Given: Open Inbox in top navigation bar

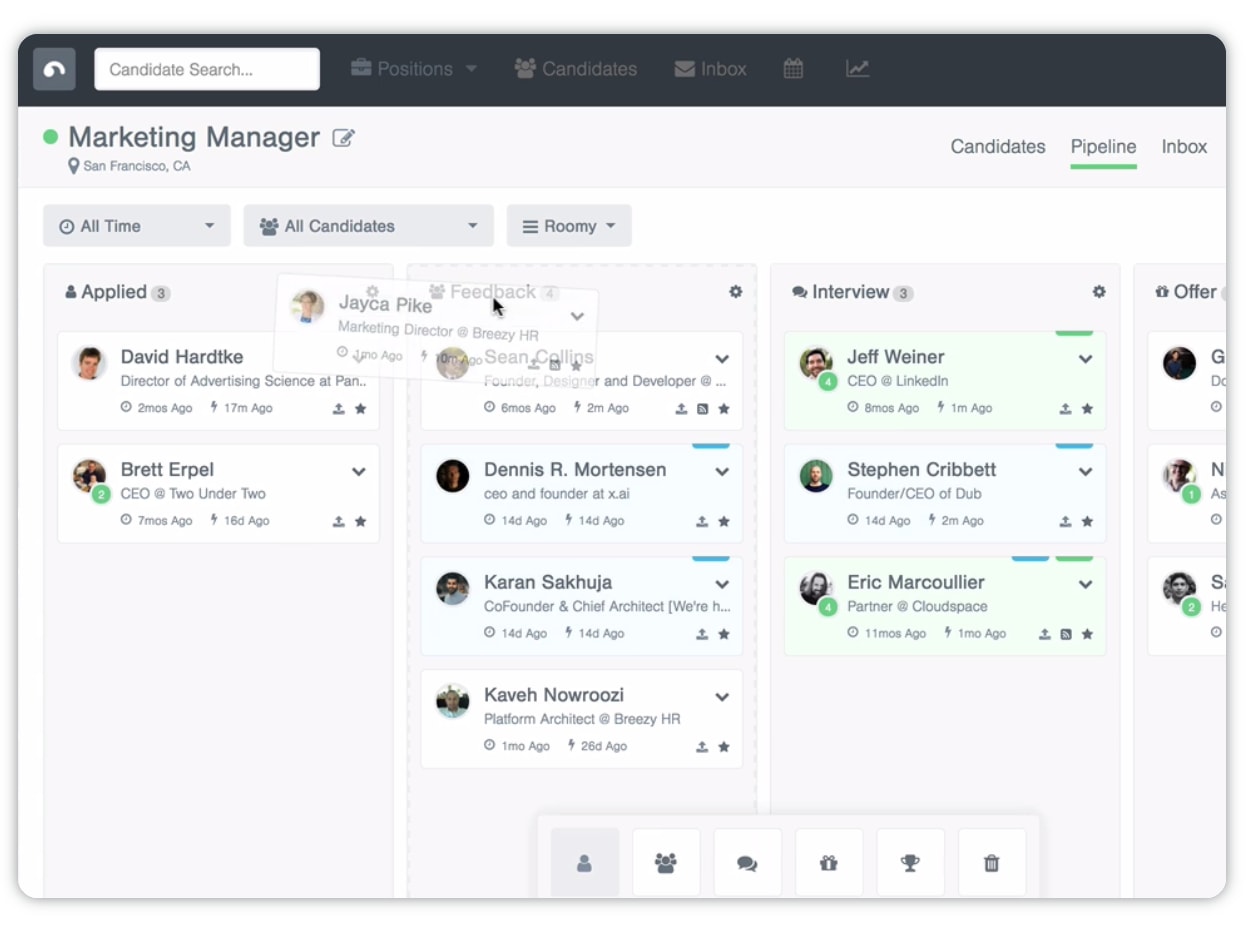Looking at the screenshot, I should tap(711, 69).
